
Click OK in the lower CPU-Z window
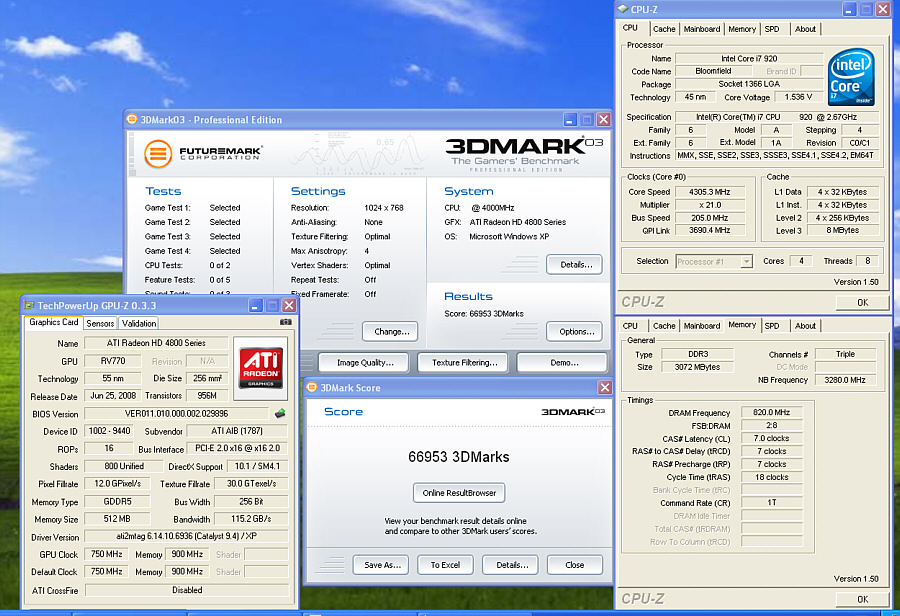(x=862, y=599)
